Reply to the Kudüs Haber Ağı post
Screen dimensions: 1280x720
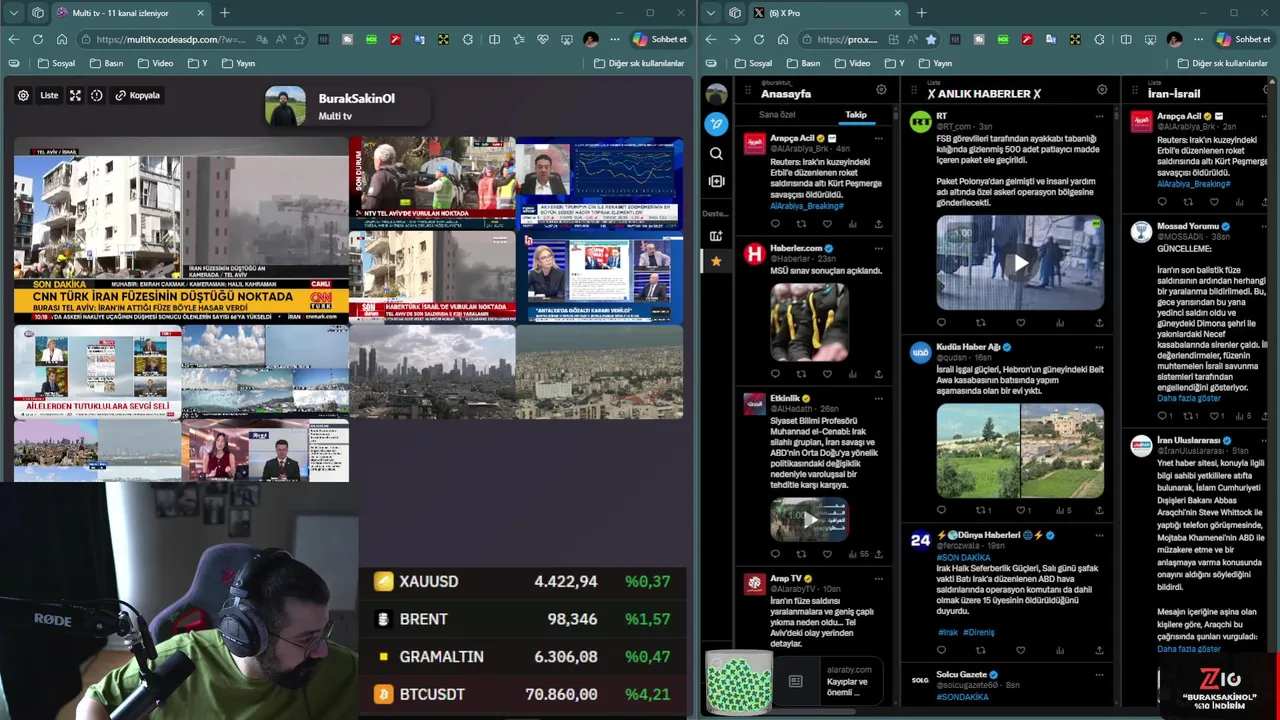pos(941,510)
